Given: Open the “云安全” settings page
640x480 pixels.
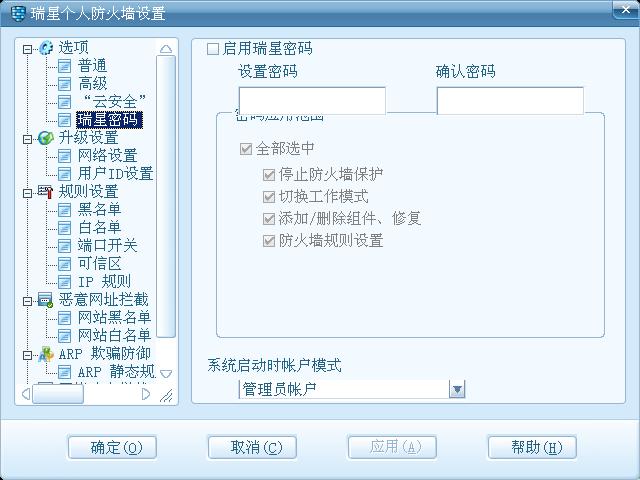Looking at the screenshot, I should coord(113,102).
